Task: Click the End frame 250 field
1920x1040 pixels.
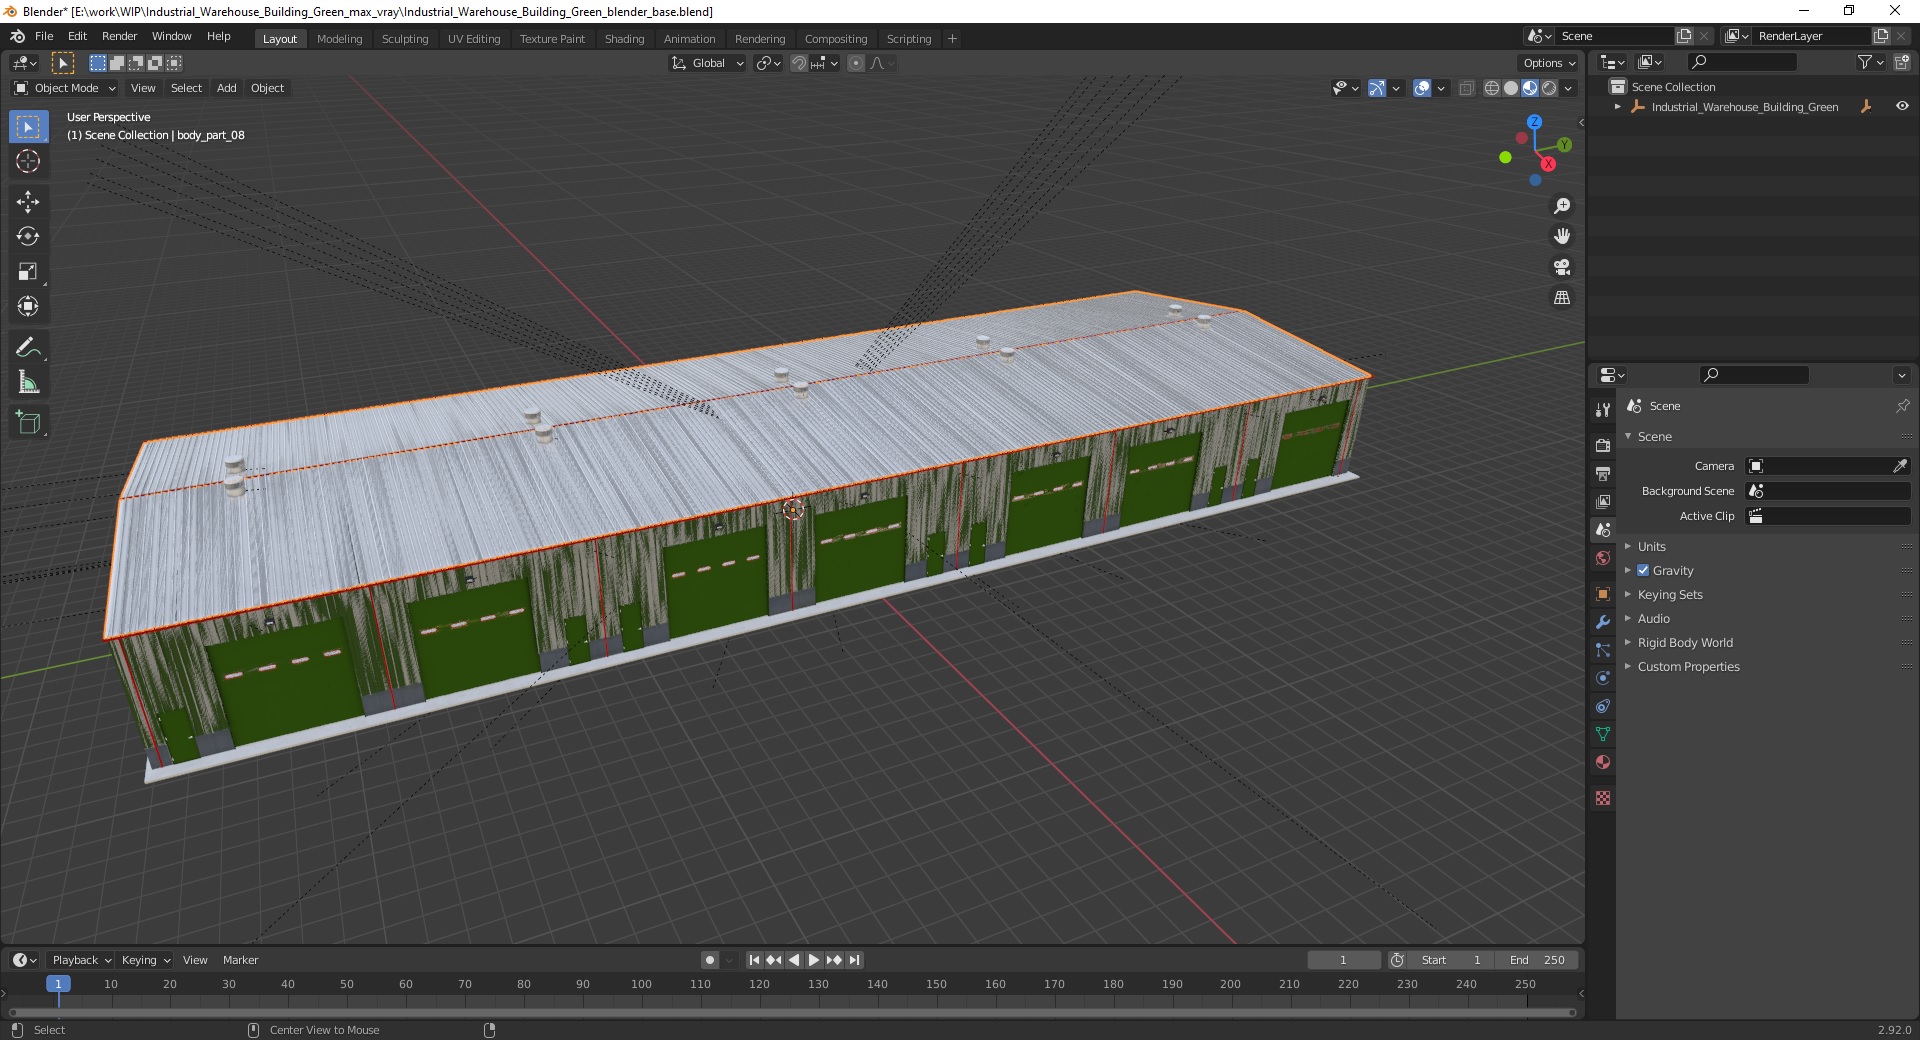Action: pyautogui.click(x=1538, y=960)
